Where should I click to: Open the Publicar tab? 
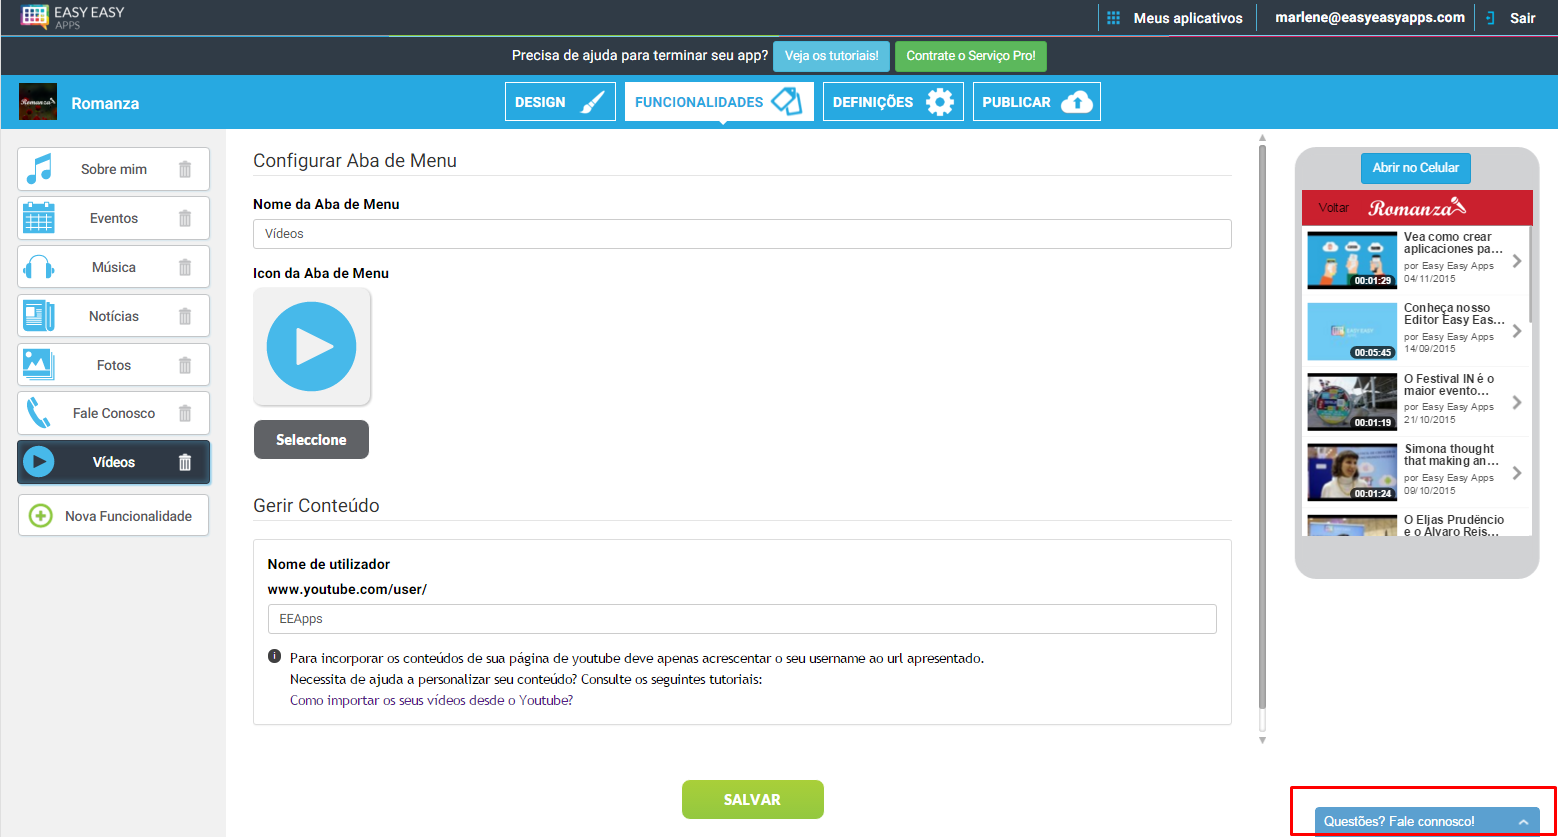point(1037,102)
